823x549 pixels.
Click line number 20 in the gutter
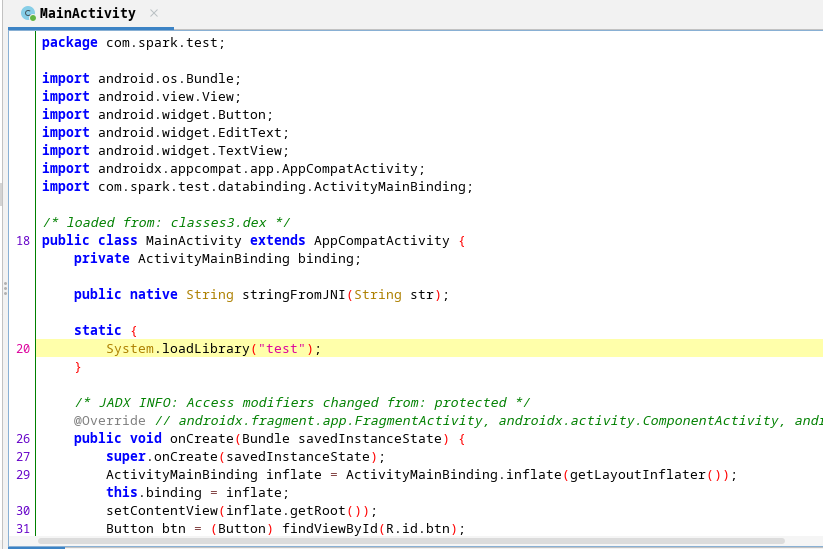23,349
